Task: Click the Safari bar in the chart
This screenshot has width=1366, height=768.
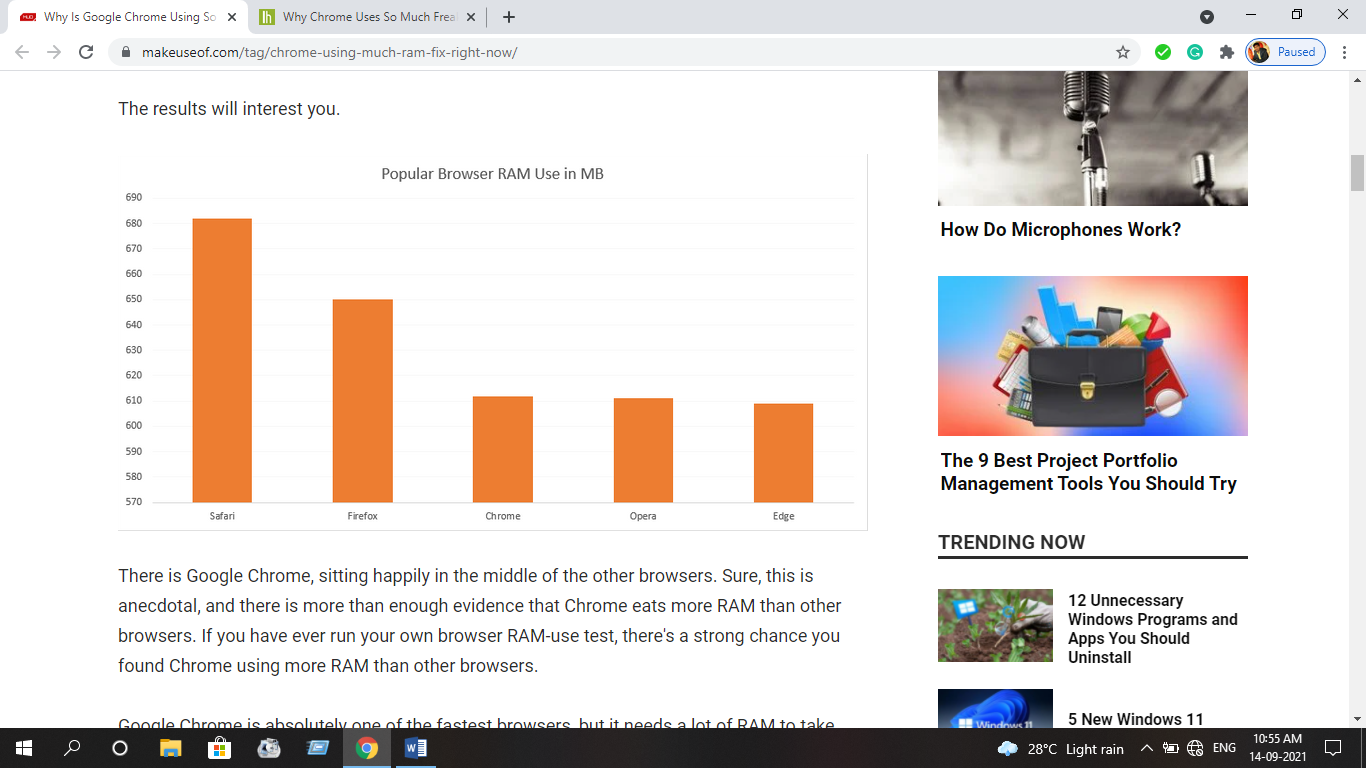Action: coord(222,360)
